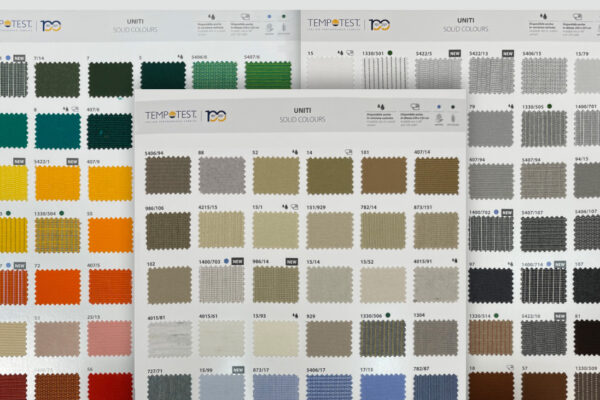The image size is (600, 400).
Task: Select the bright orange swatch 72
Action: tap(58, 287)
